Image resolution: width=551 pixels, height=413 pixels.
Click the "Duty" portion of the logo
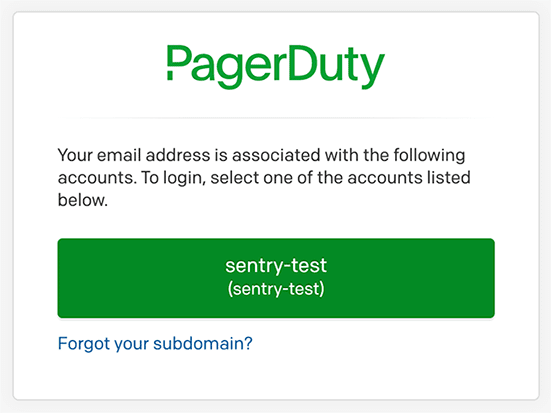pos(337,67)
